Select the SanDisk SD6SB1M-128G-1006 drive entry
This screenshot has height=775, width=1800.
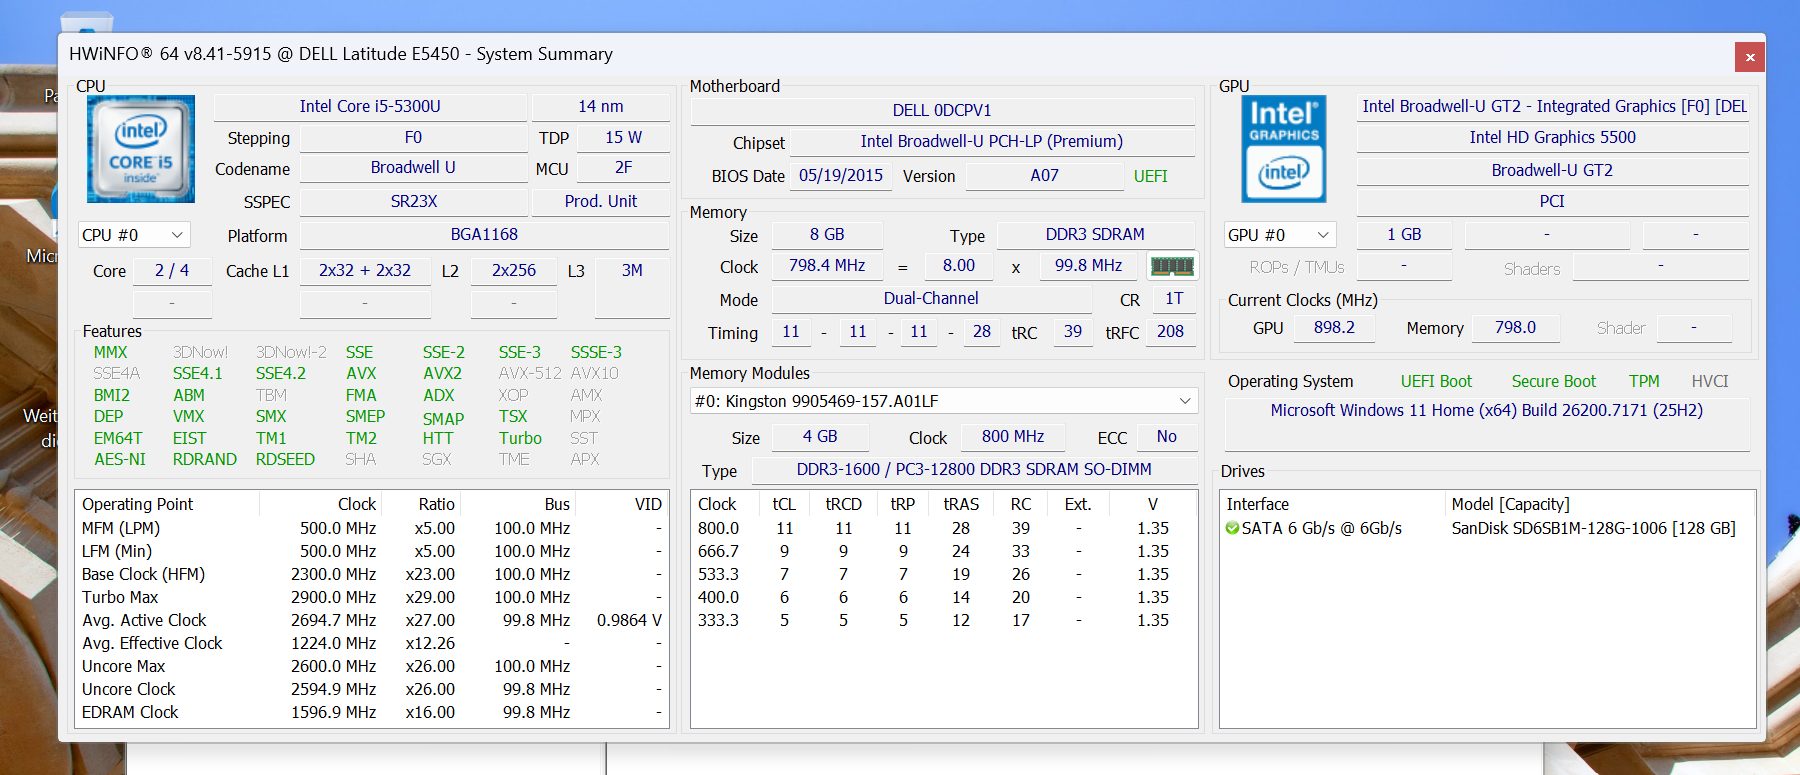[1594, 529]
